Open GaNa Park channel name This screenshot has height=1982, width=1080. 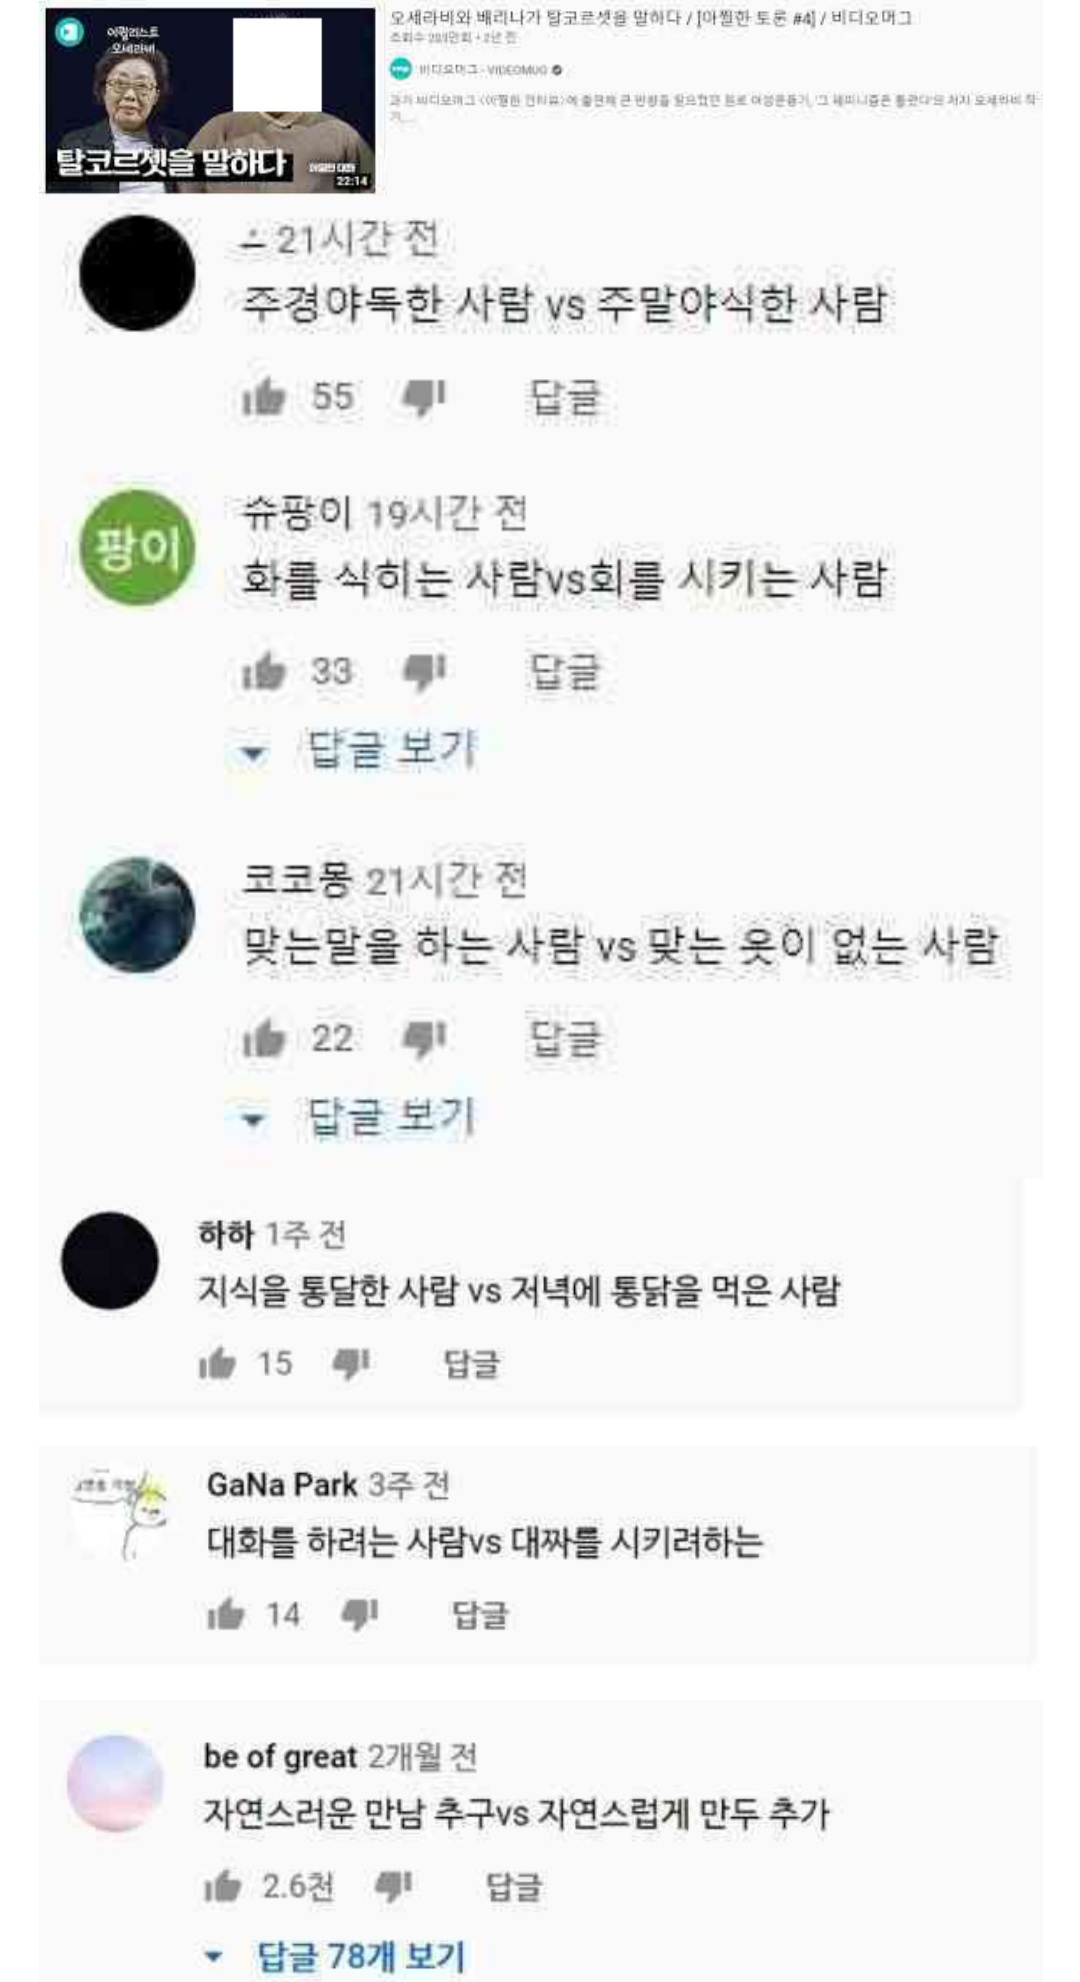pos(282,1484)
